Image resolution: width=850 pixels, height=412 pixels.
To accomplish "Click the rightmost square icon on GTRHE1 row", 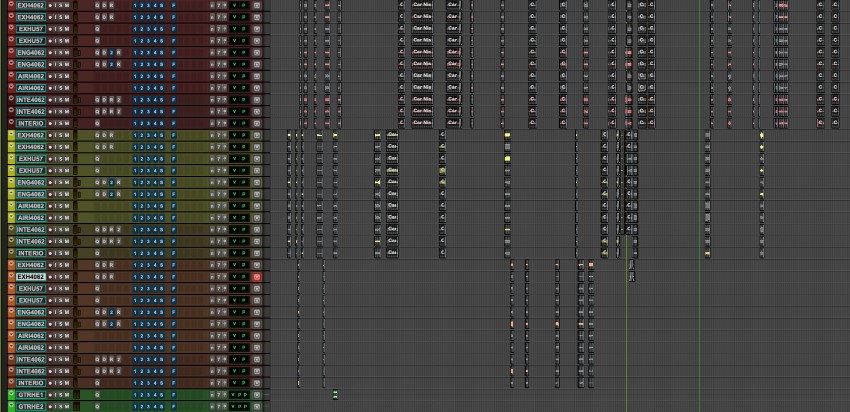I will 257,395.
